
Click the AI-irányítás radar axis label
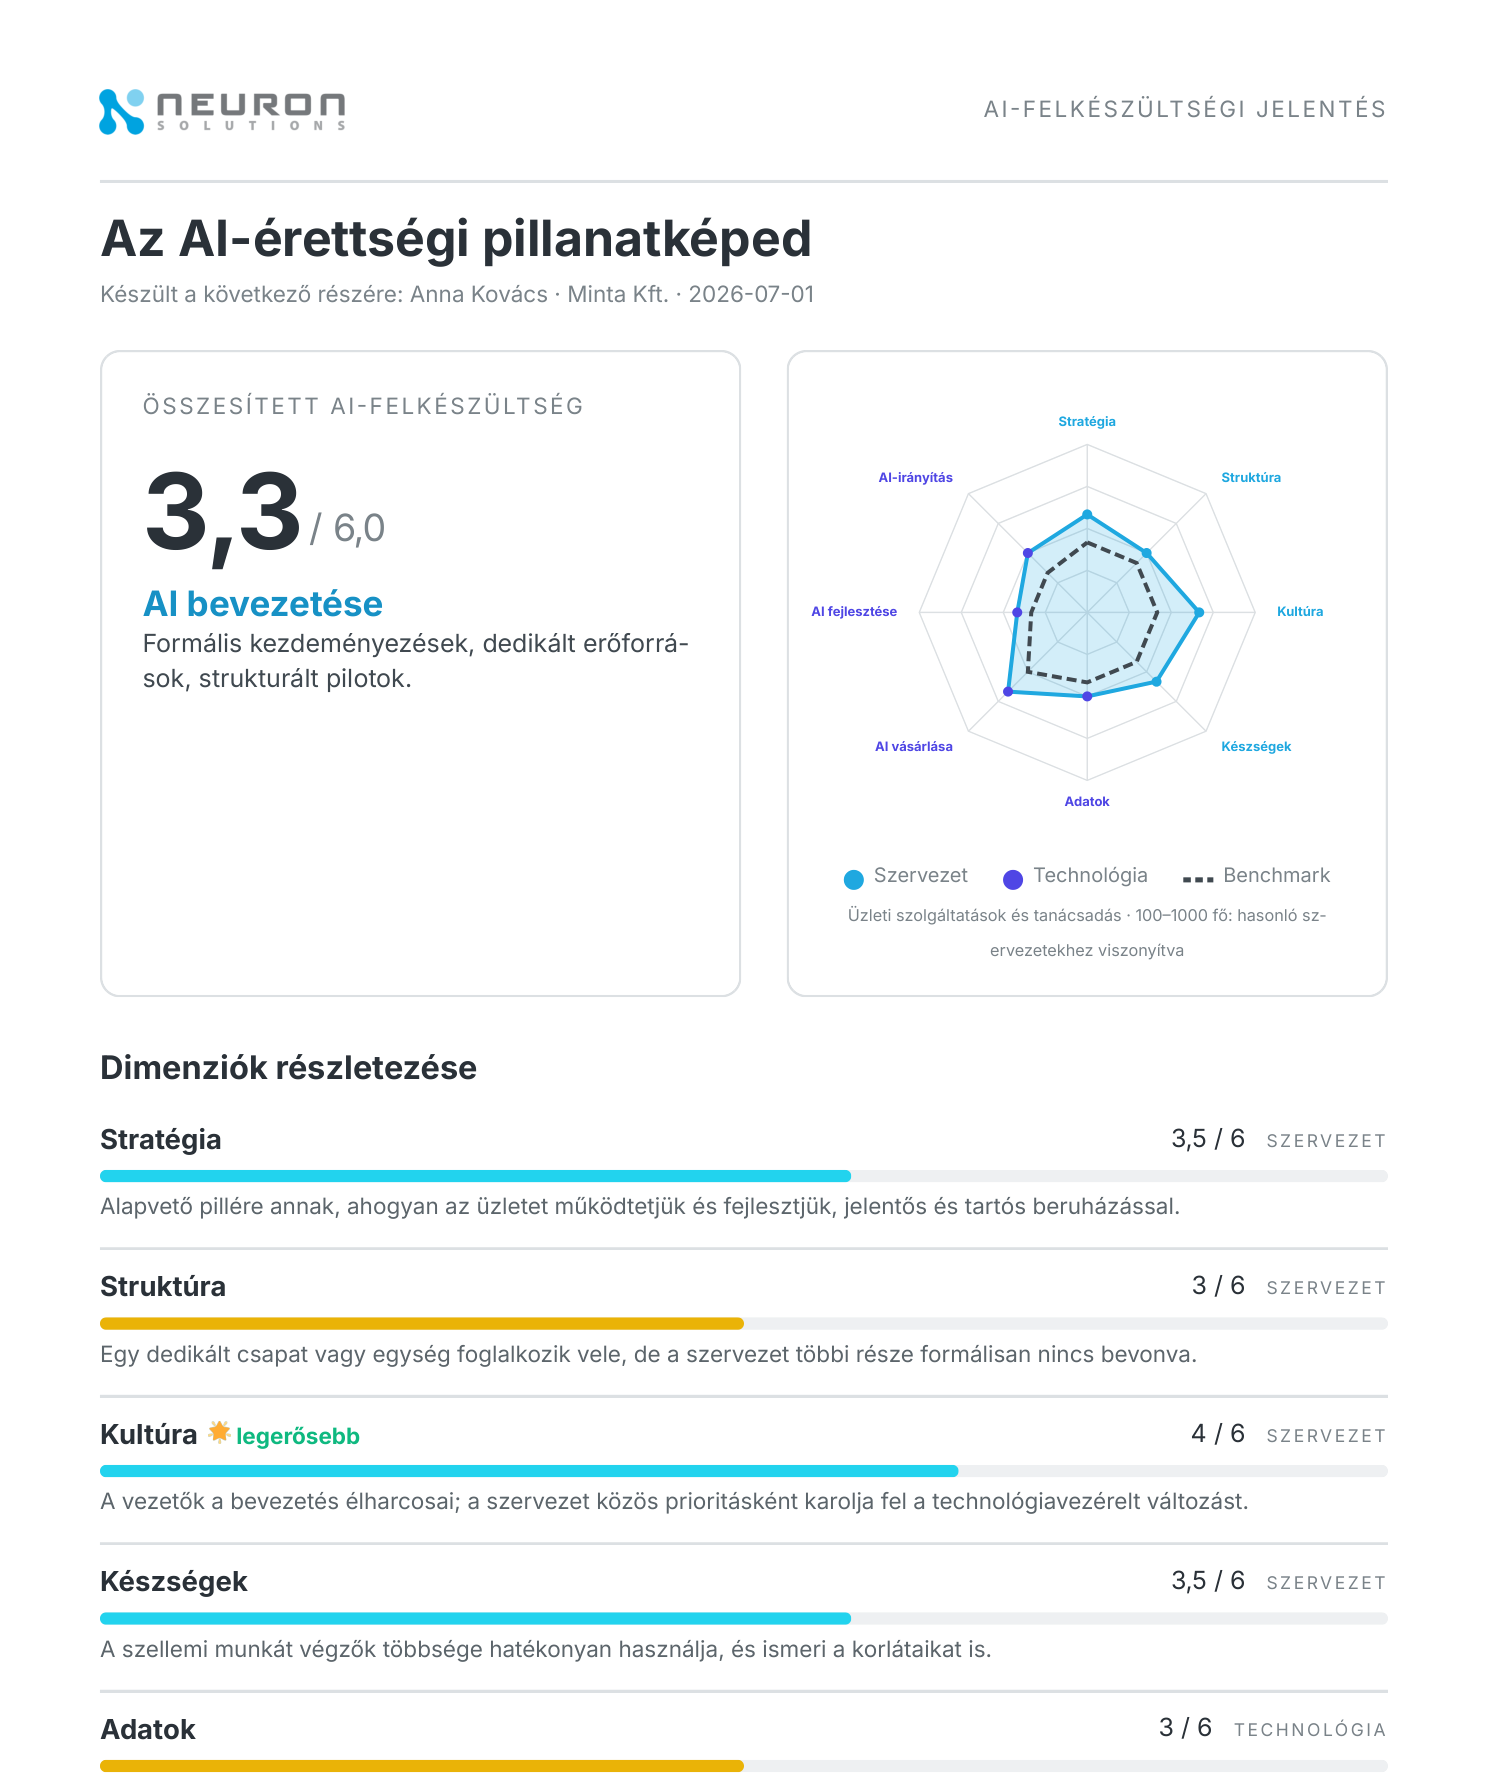[915, 477]
